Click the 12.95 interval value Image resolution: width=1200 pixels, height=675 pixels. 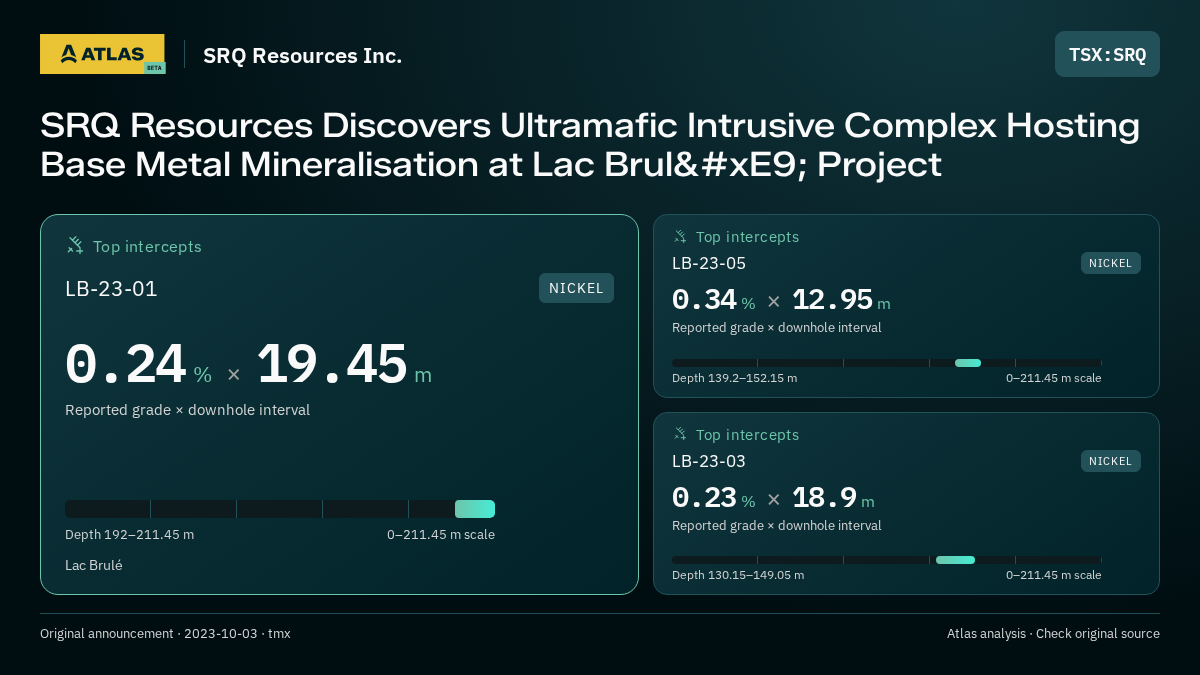click(832, 300)
